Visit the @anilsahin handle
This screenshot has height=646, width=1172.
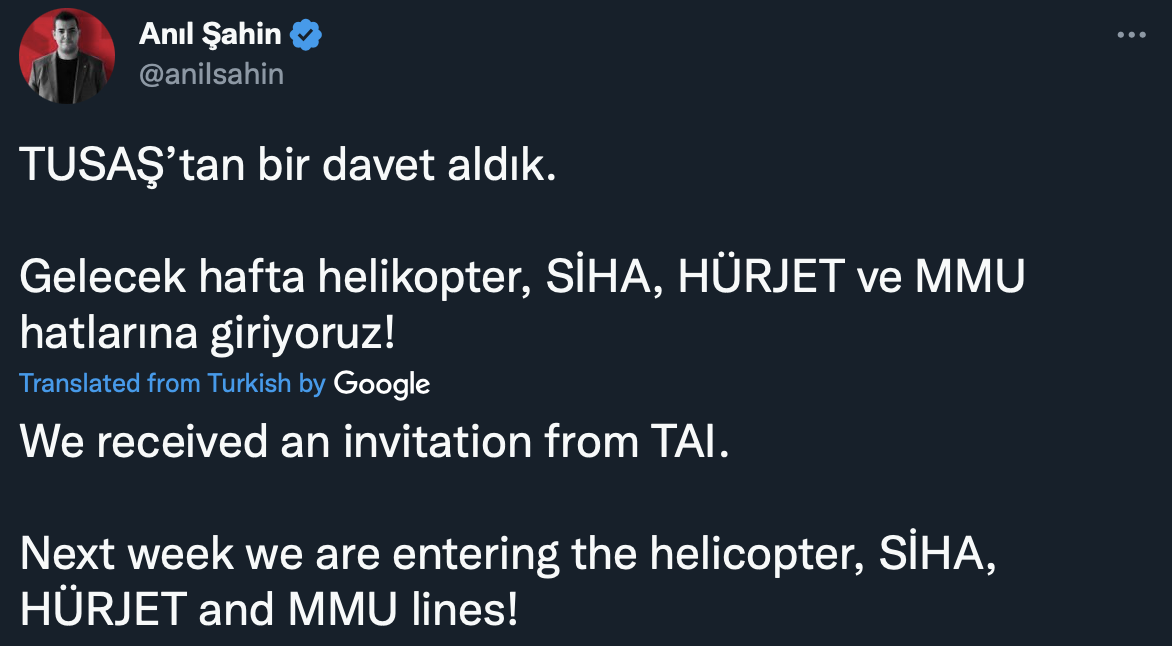click(211, 74)
